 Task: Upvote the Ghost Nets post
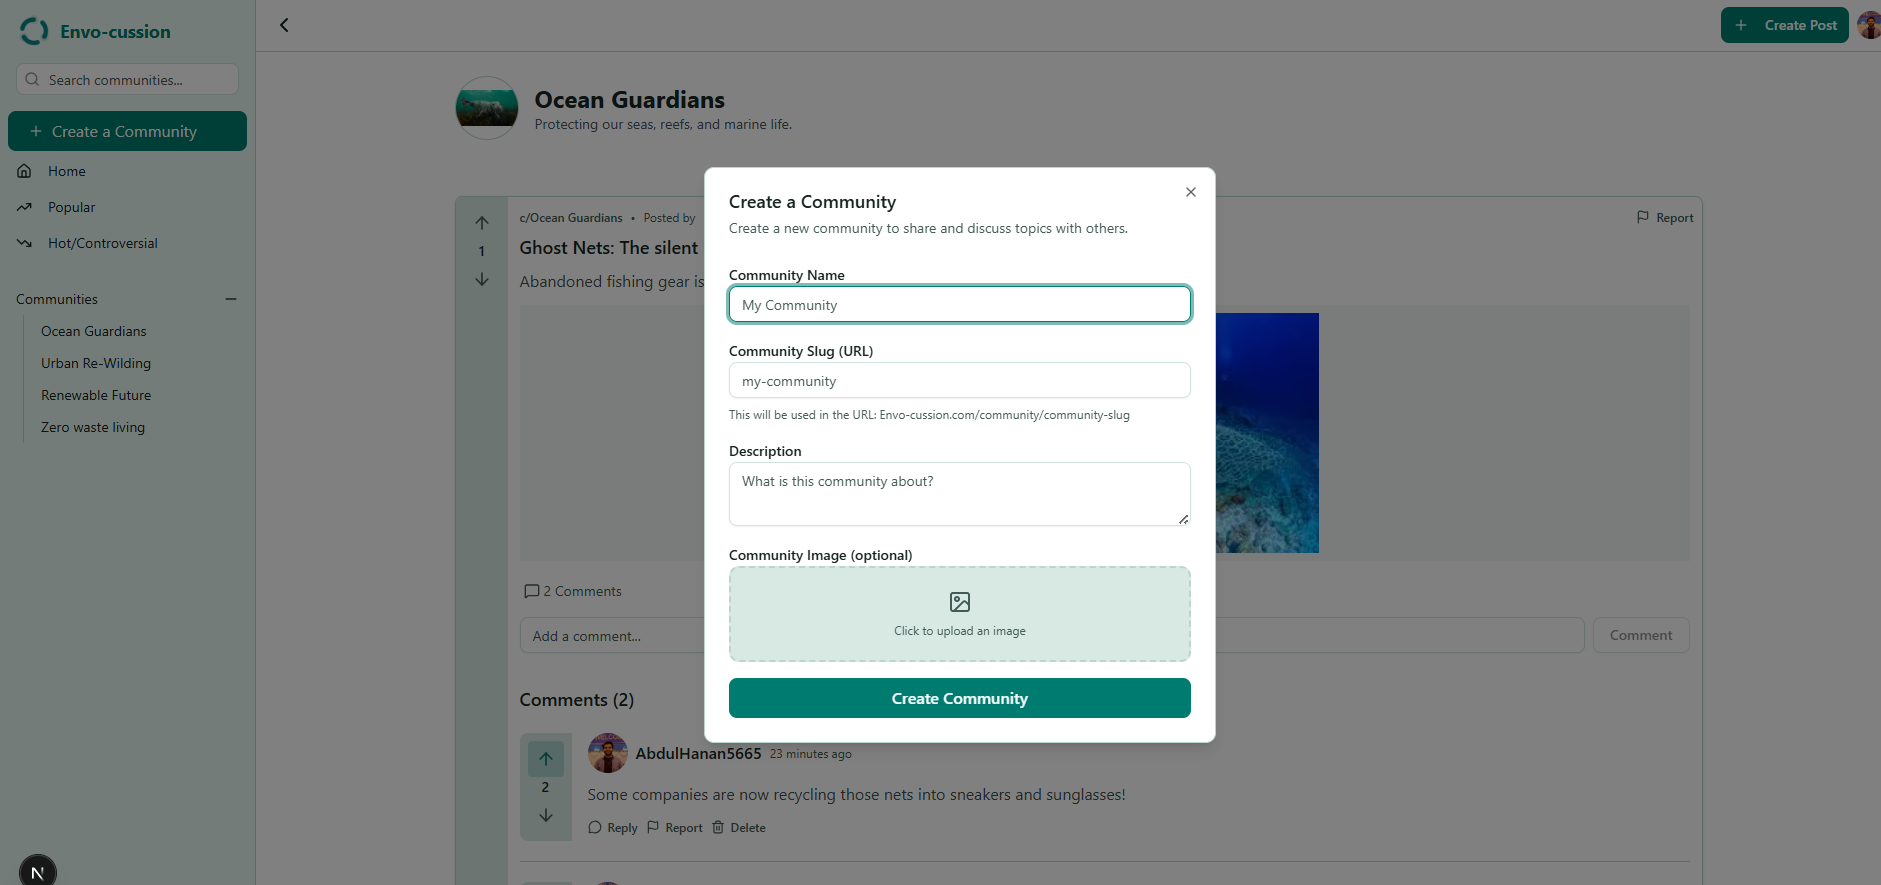482,223
